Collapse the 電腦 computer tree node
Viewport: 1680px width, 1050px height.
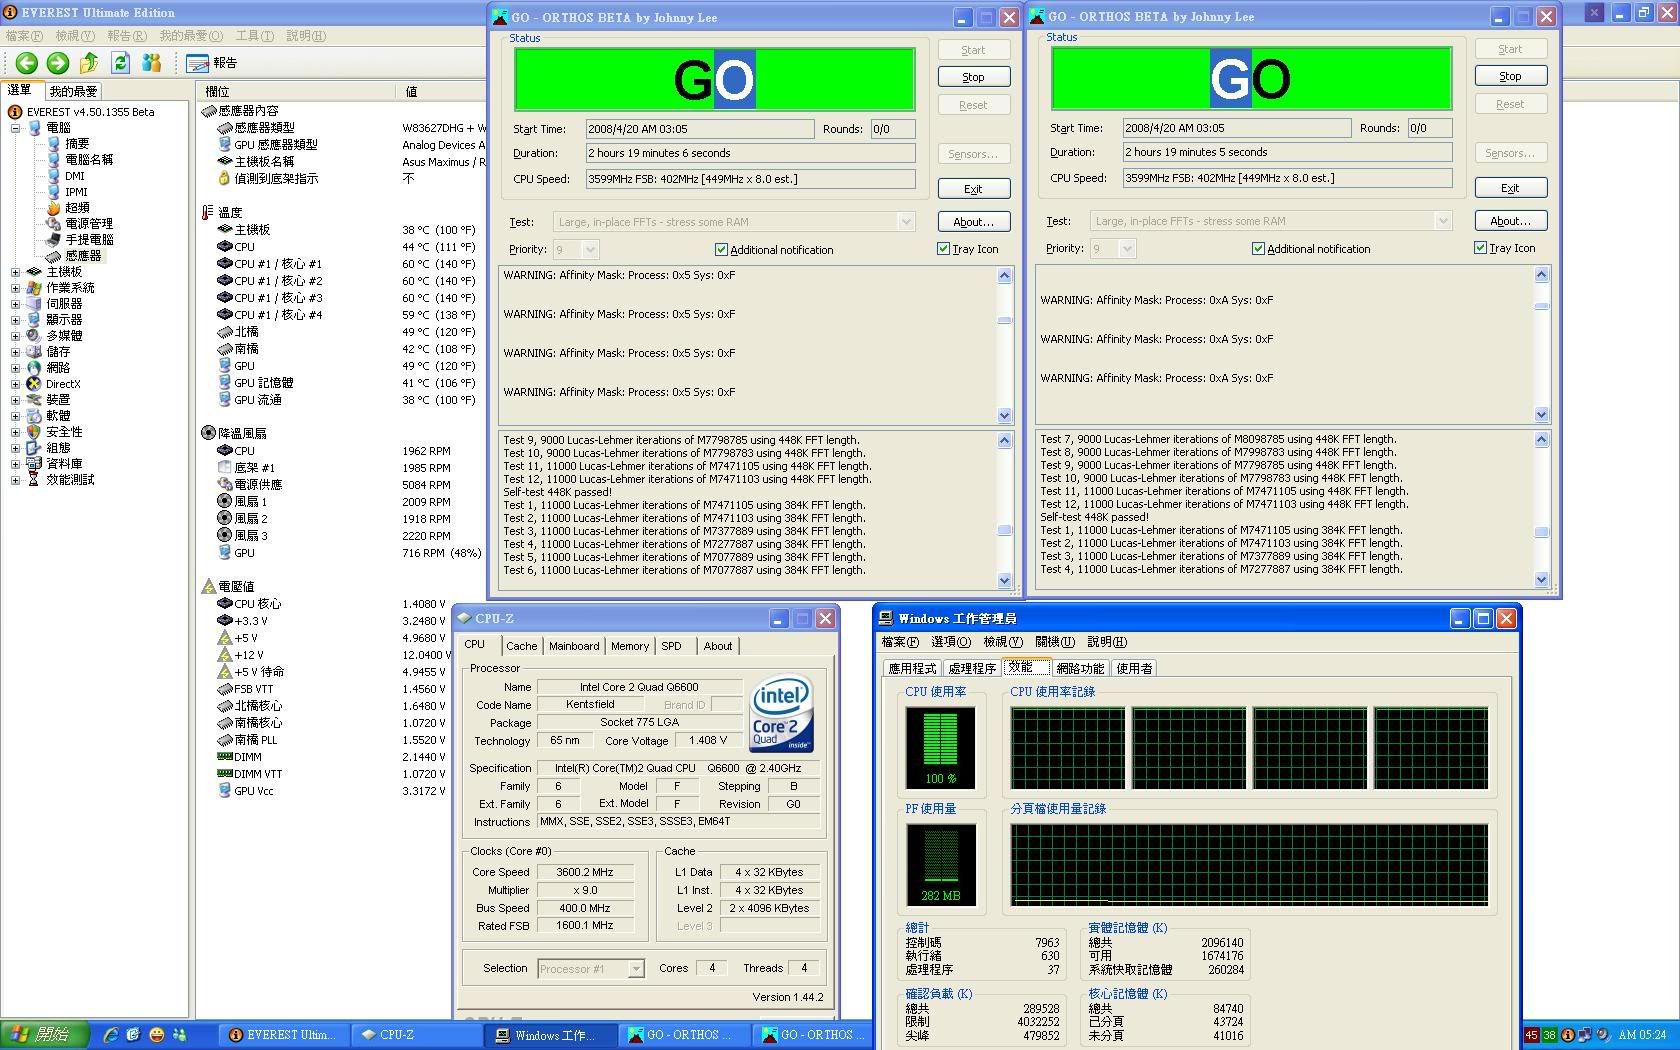click(15, 128)
